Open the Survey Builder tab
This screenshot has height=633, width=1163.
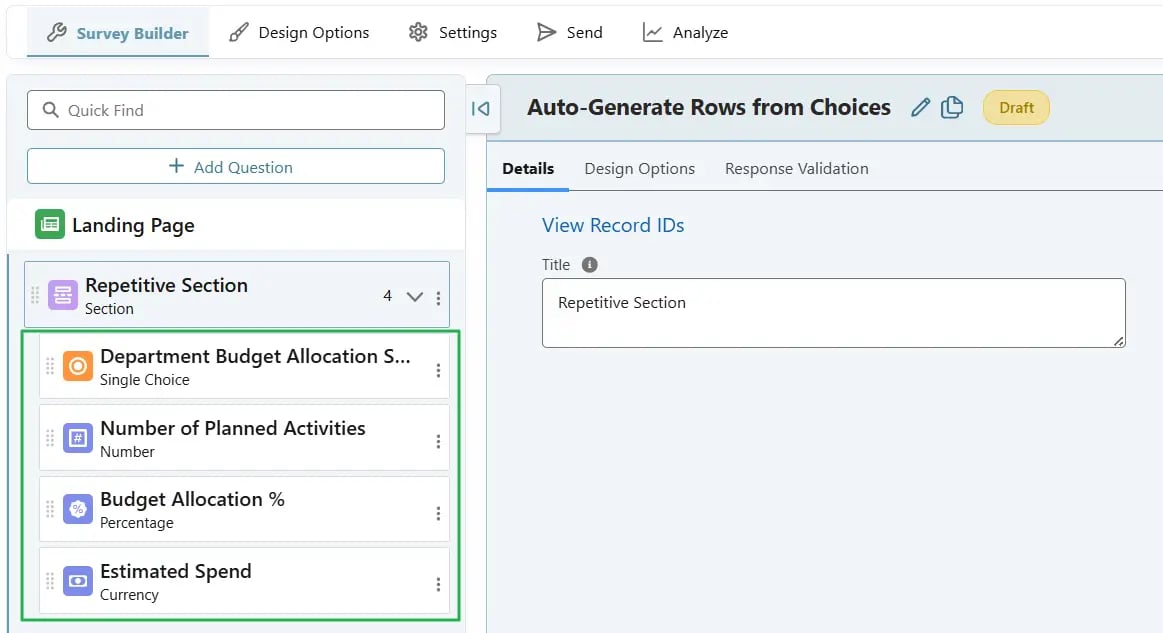click(118, 33)
